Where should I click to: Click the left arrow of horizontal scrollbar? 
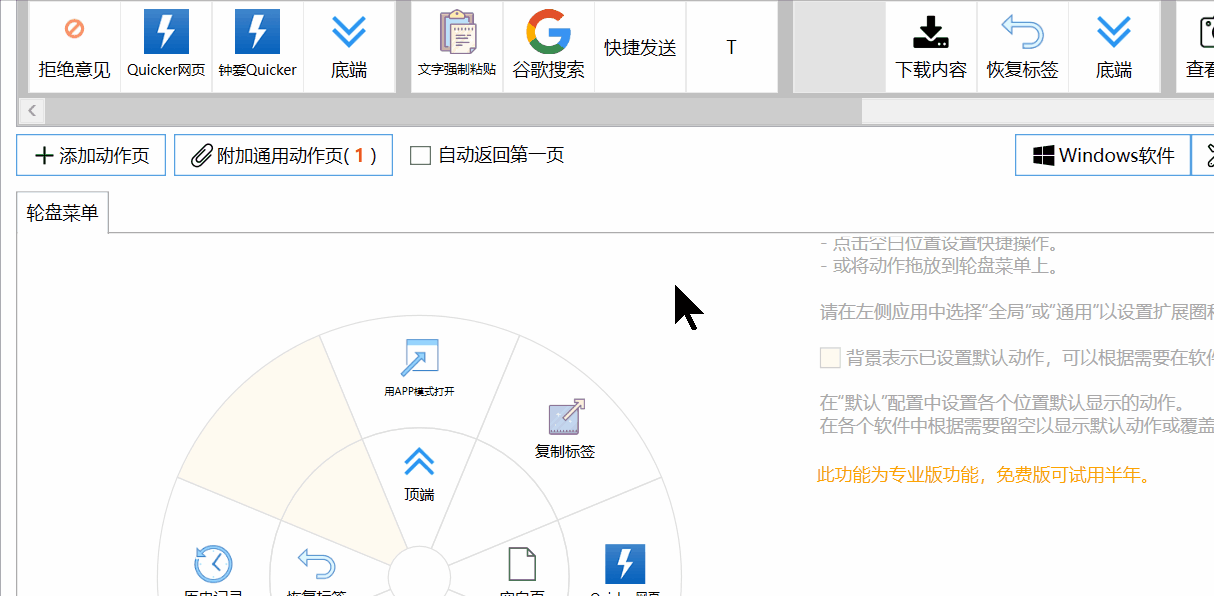point(32,111)
